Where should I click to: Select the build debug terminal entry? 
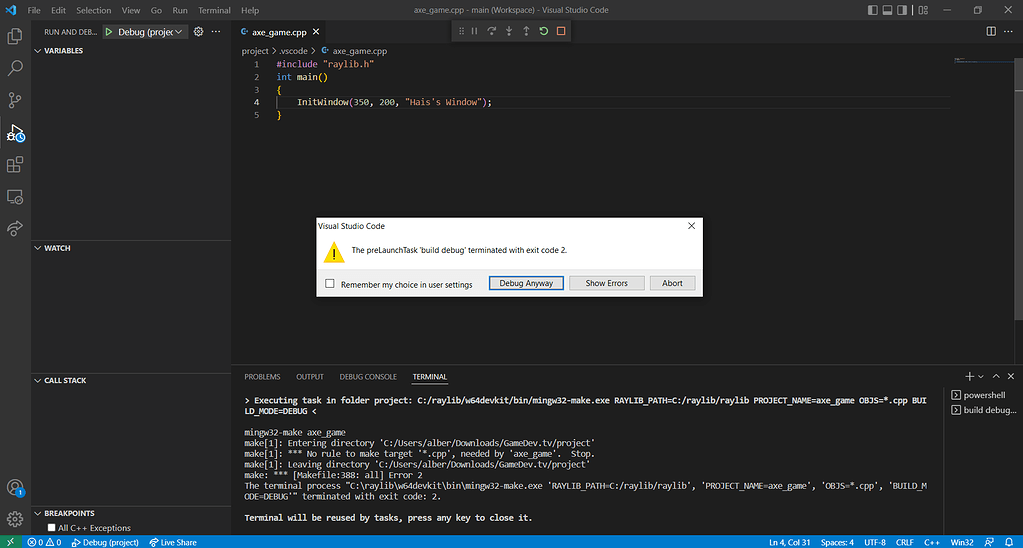point(984,410)
